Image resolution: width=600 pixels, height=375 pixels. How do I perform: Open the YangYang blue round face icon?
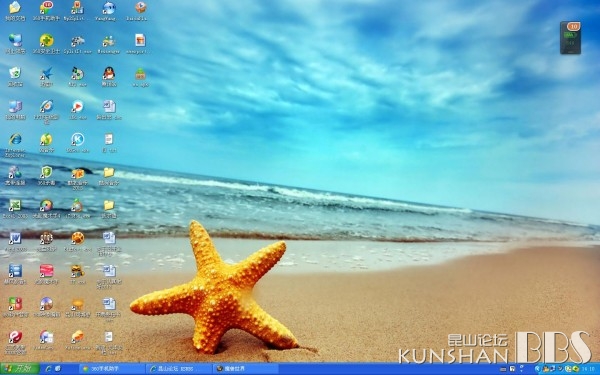coord(109,7)
